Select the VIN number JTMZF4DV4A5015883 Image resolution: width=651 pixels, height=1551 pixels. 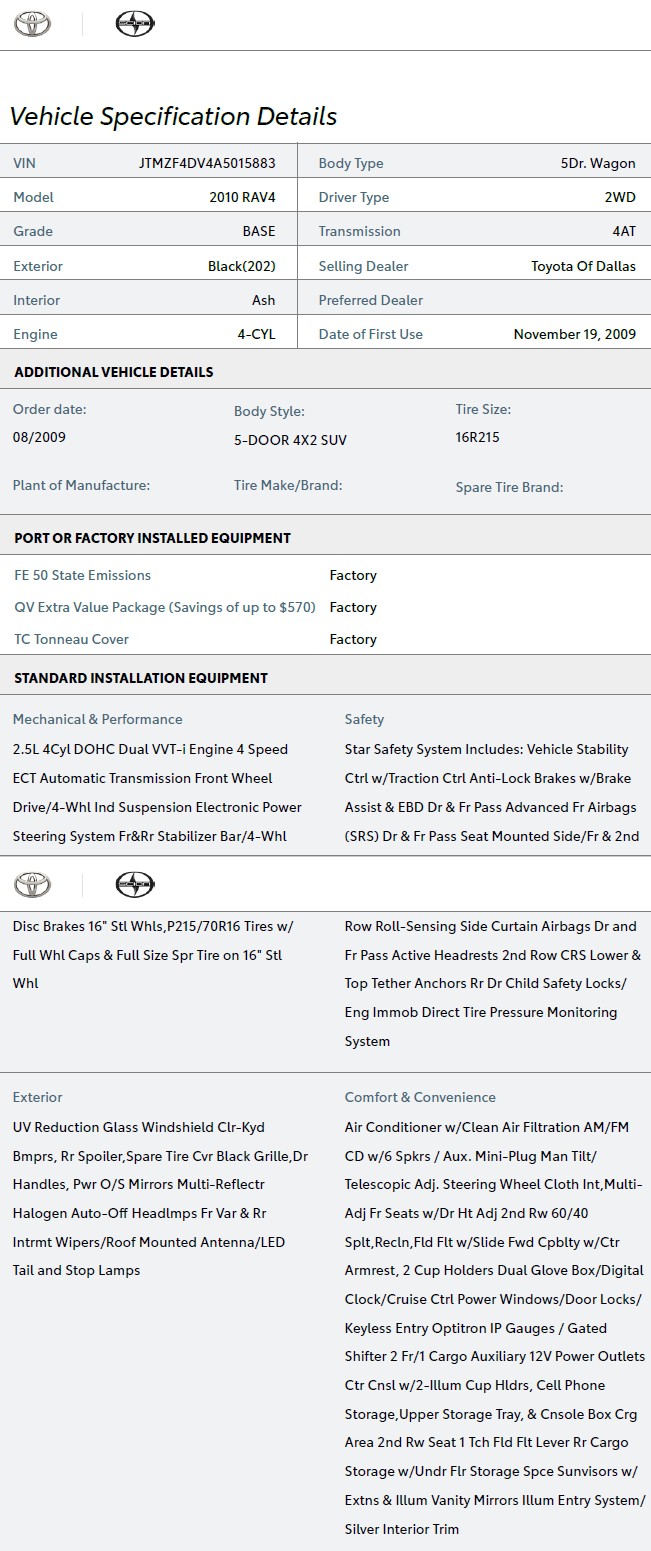pos(207,163)
